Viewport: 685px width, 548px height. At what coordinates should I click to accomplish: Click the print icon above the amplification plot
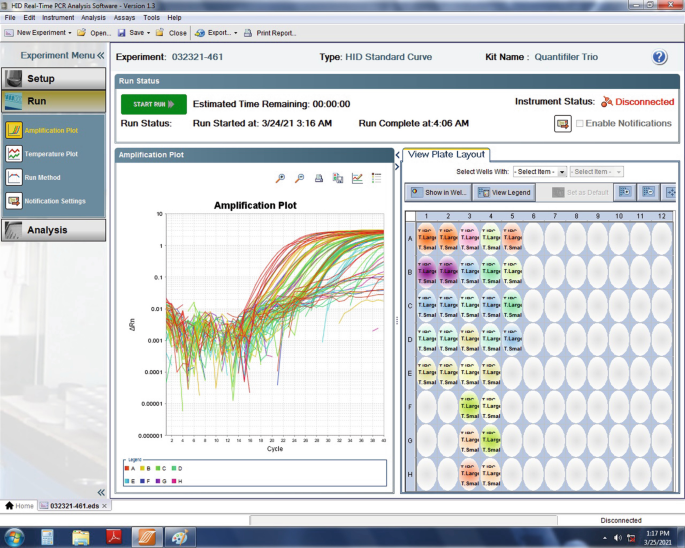coord(319,178)
